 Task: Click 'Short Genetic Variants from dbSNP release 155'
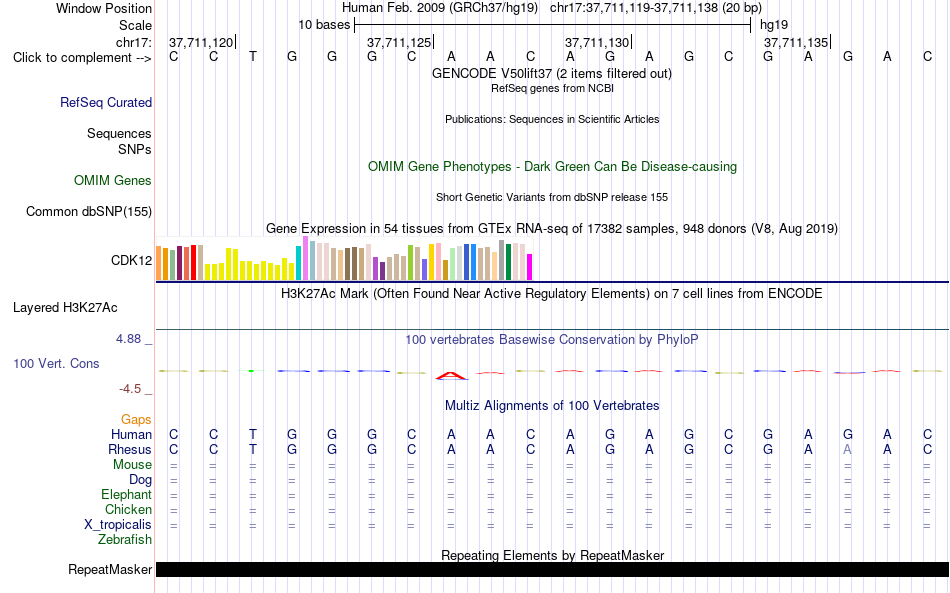pos(552,197)
